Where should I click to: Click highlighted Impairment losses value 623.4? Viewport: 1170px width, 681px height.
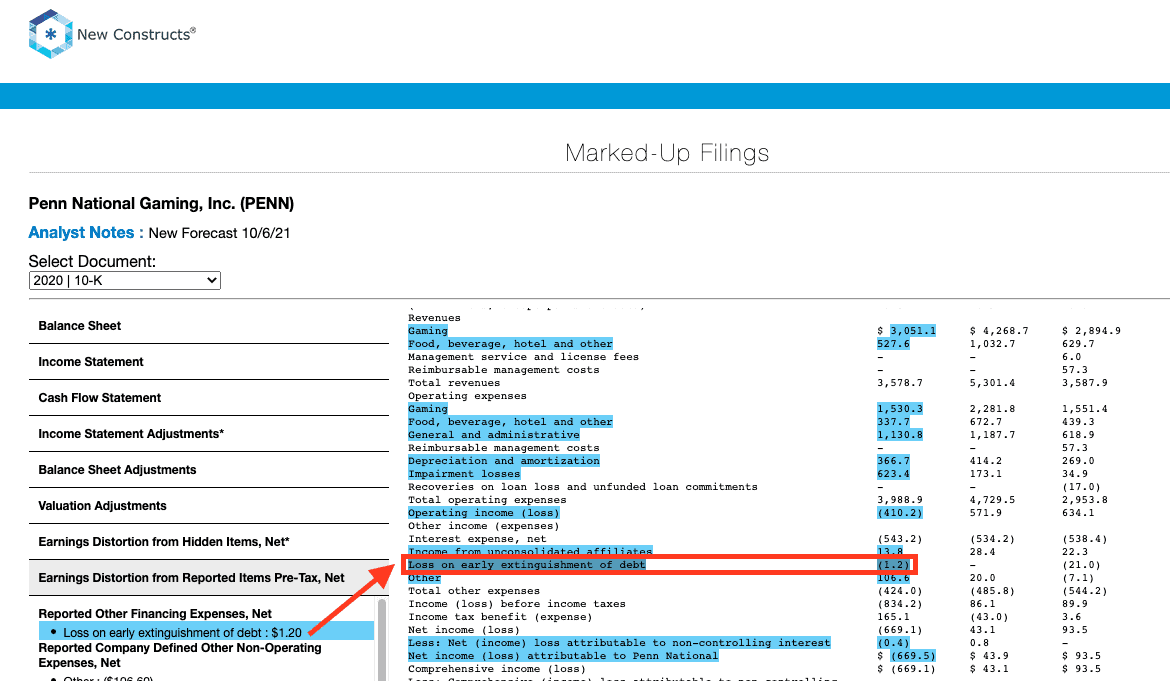[893, 474]
